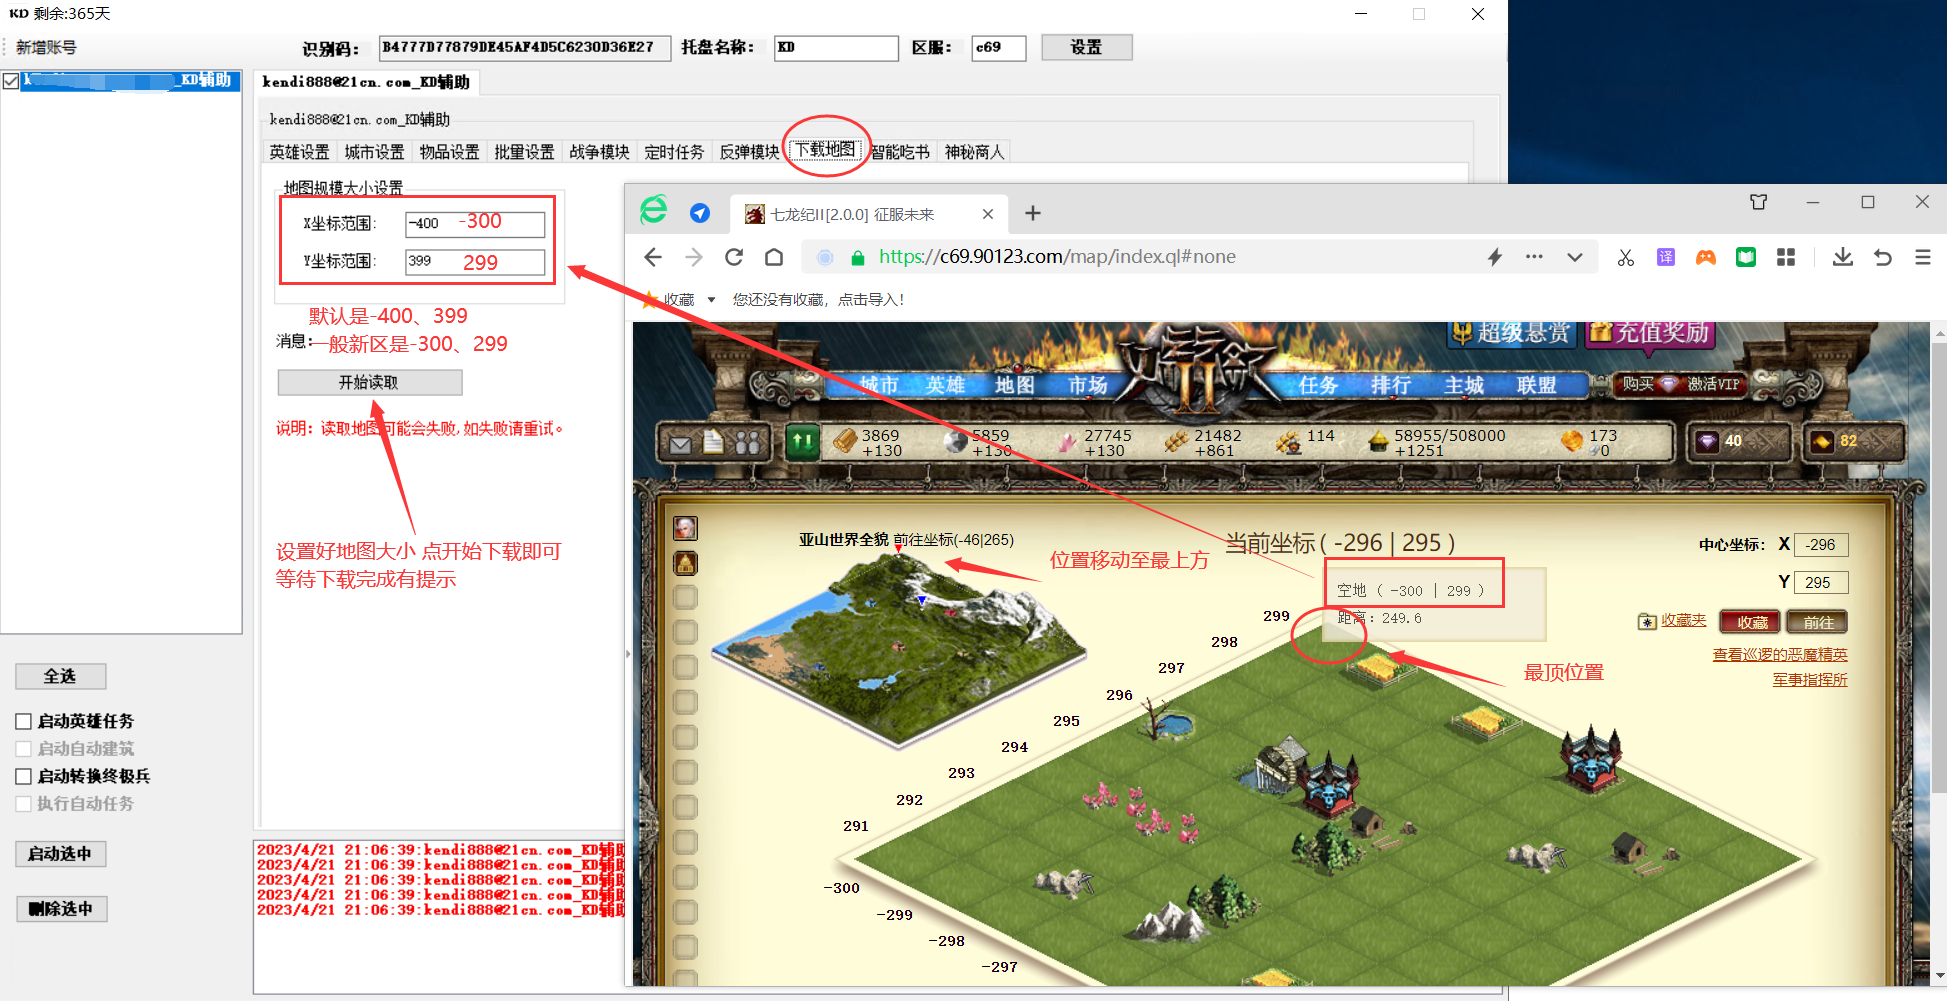Image resolution: width=1947 pixels, height=1001 pixels.
Task: Click the green resource exchange arrows icon
Action: 802,441
